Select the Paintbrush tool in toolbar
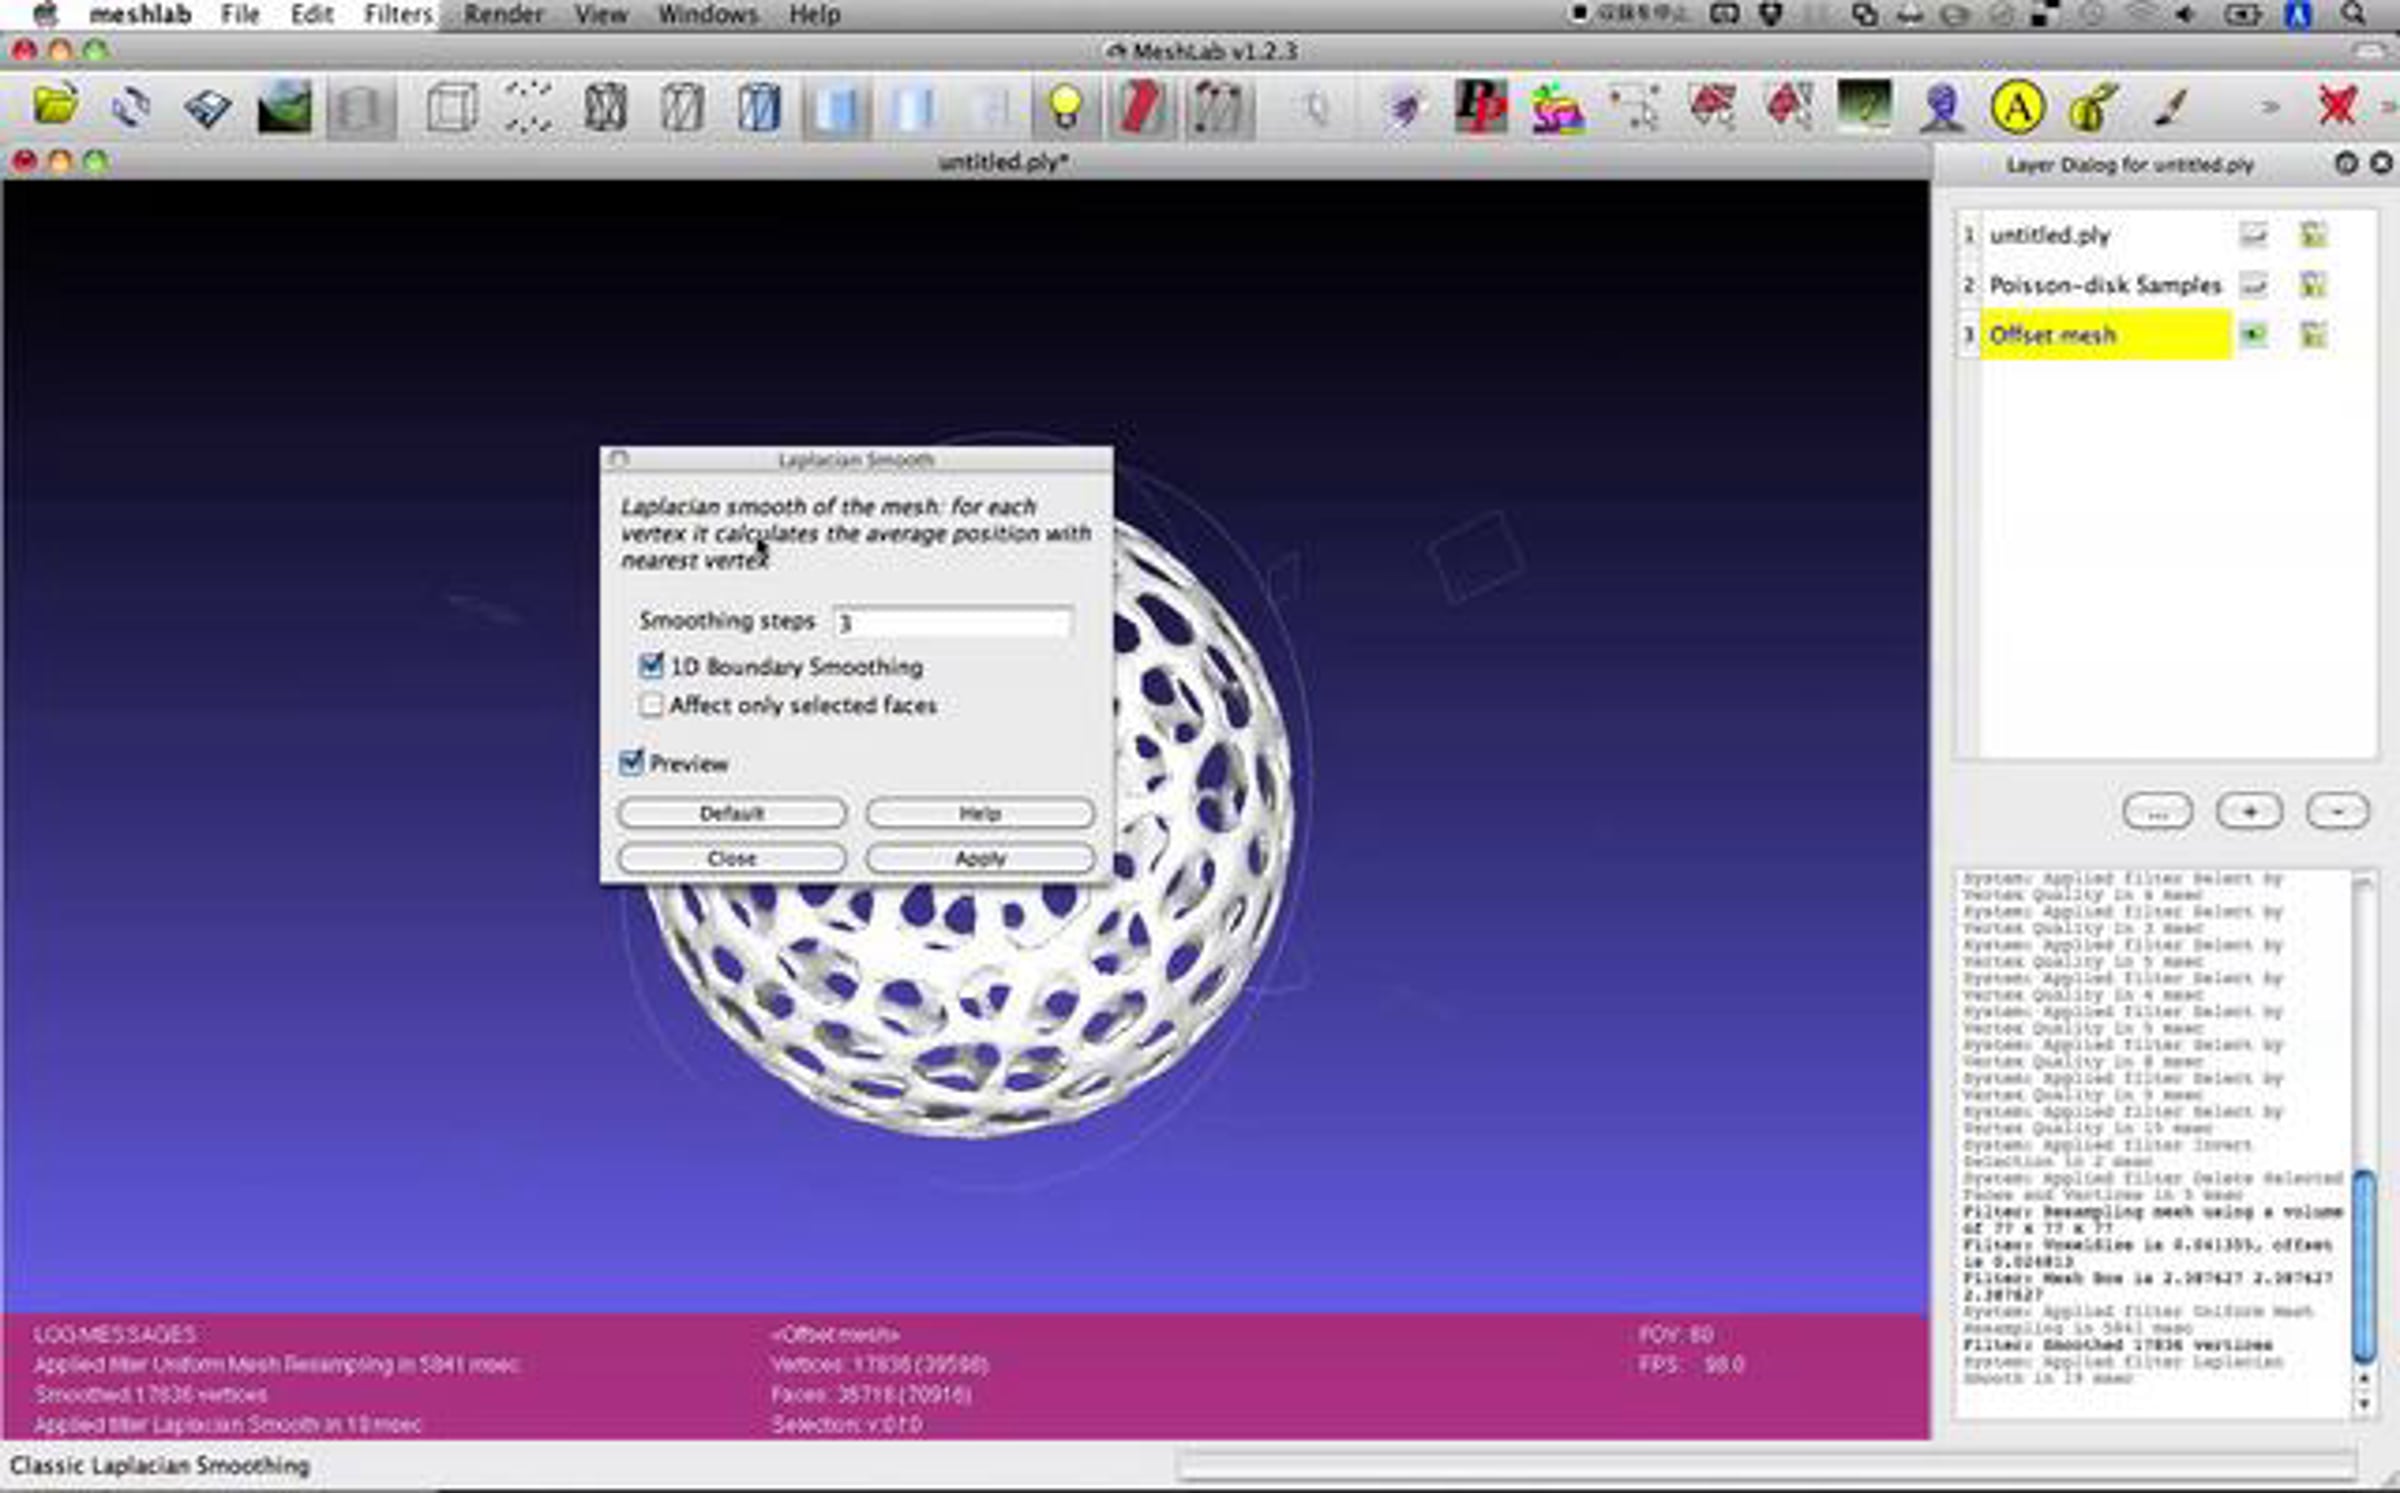 2169,107
